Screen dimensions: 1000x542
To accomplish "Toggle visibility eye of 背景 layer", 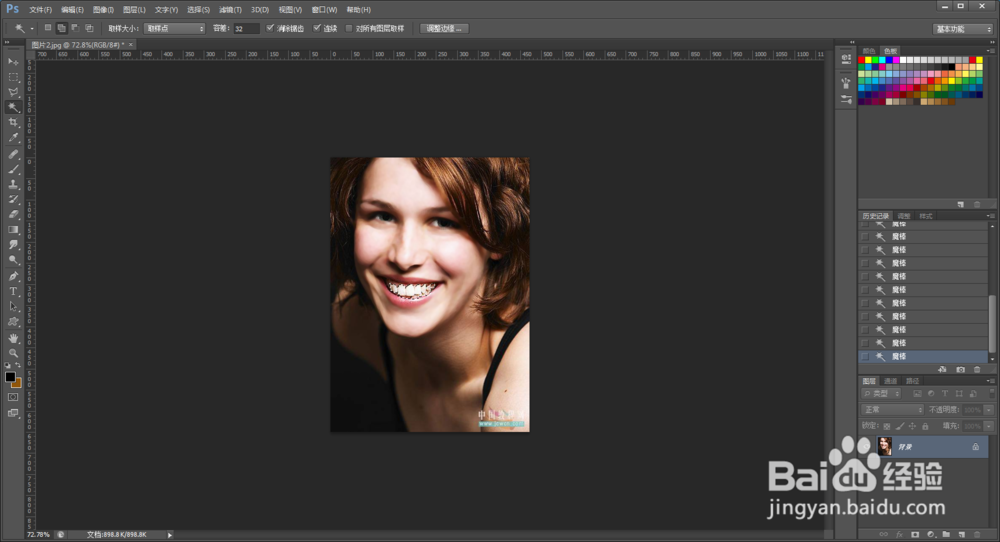I will [x=865, y=447].
